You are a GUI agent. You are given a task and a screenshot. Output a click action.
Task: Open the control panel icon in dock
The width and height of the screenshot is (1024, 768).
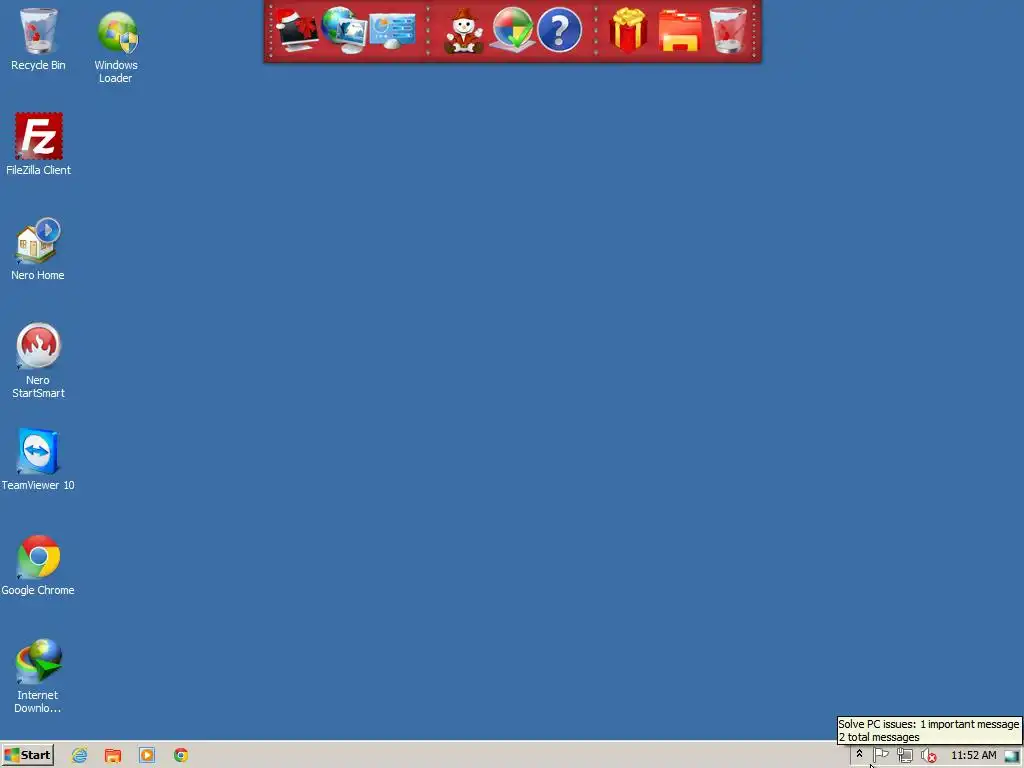click(x=392, y=31)
